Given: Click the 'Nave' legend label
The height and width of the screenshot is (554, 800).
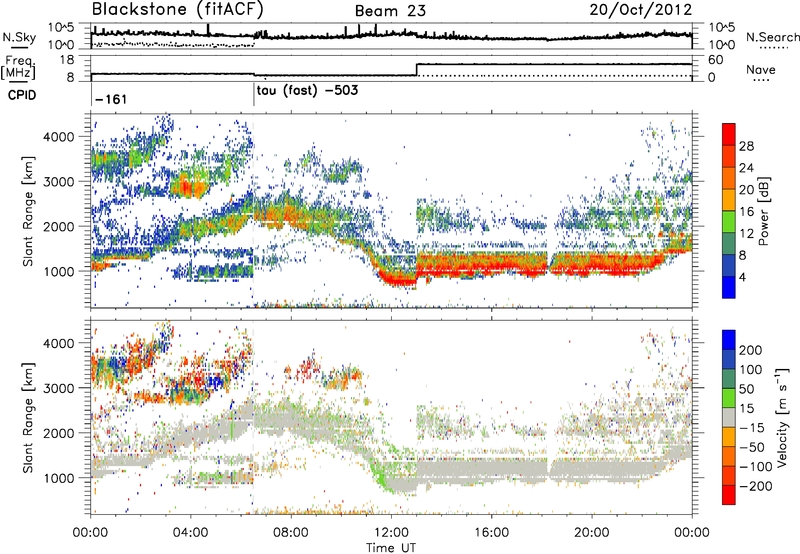Looking at the screenshot, I should point(761,69).
